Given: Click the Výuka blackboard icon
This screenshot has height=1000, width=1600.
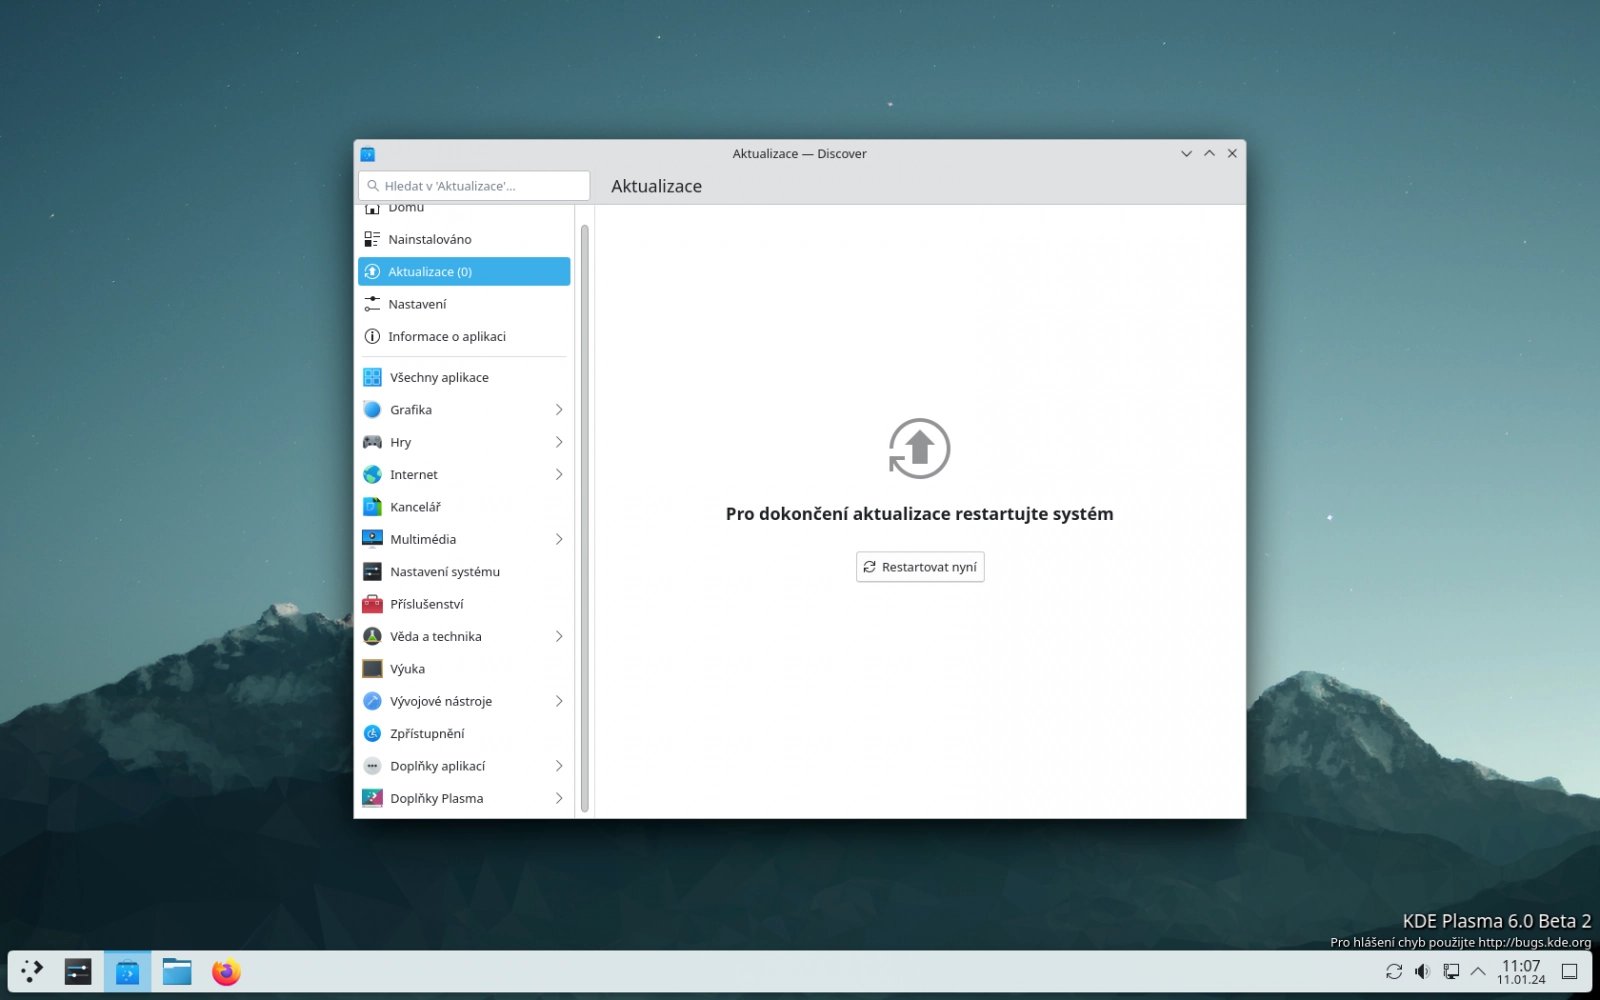Looking at the screenshot, I should (x=372, y=669).
